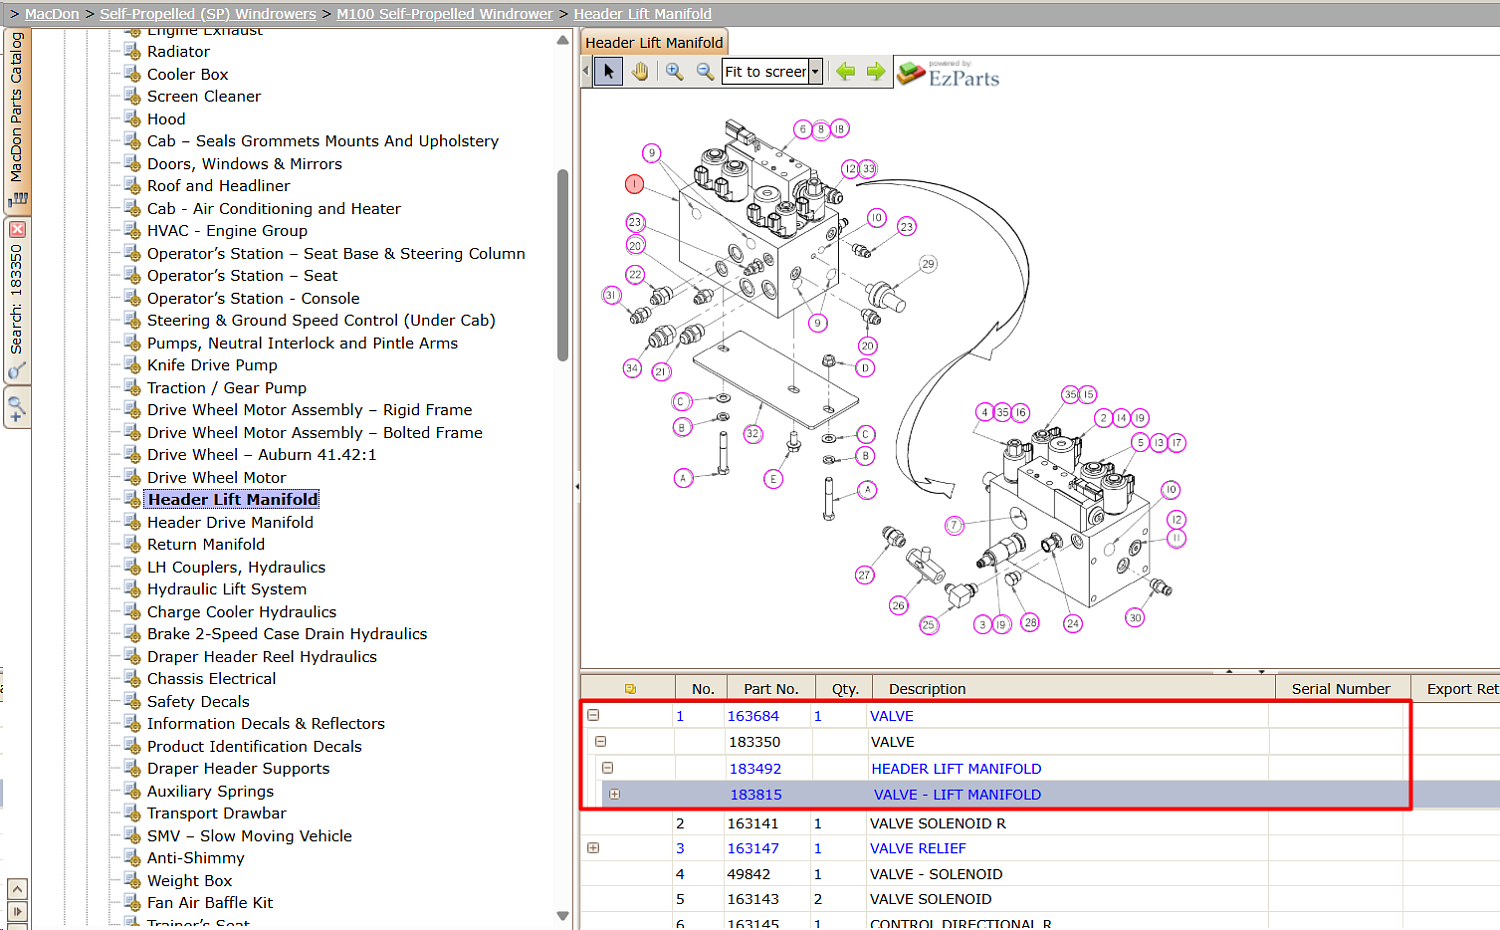Open new search with magnifier-plus tab
This screenshot has height=930, width=1500.
[x=17, y=409]
